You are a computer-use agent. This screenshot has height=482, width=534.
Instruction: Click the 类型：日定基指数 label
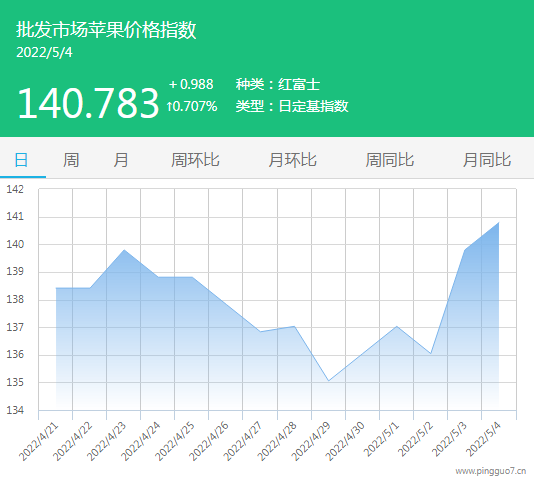(292, 106)
